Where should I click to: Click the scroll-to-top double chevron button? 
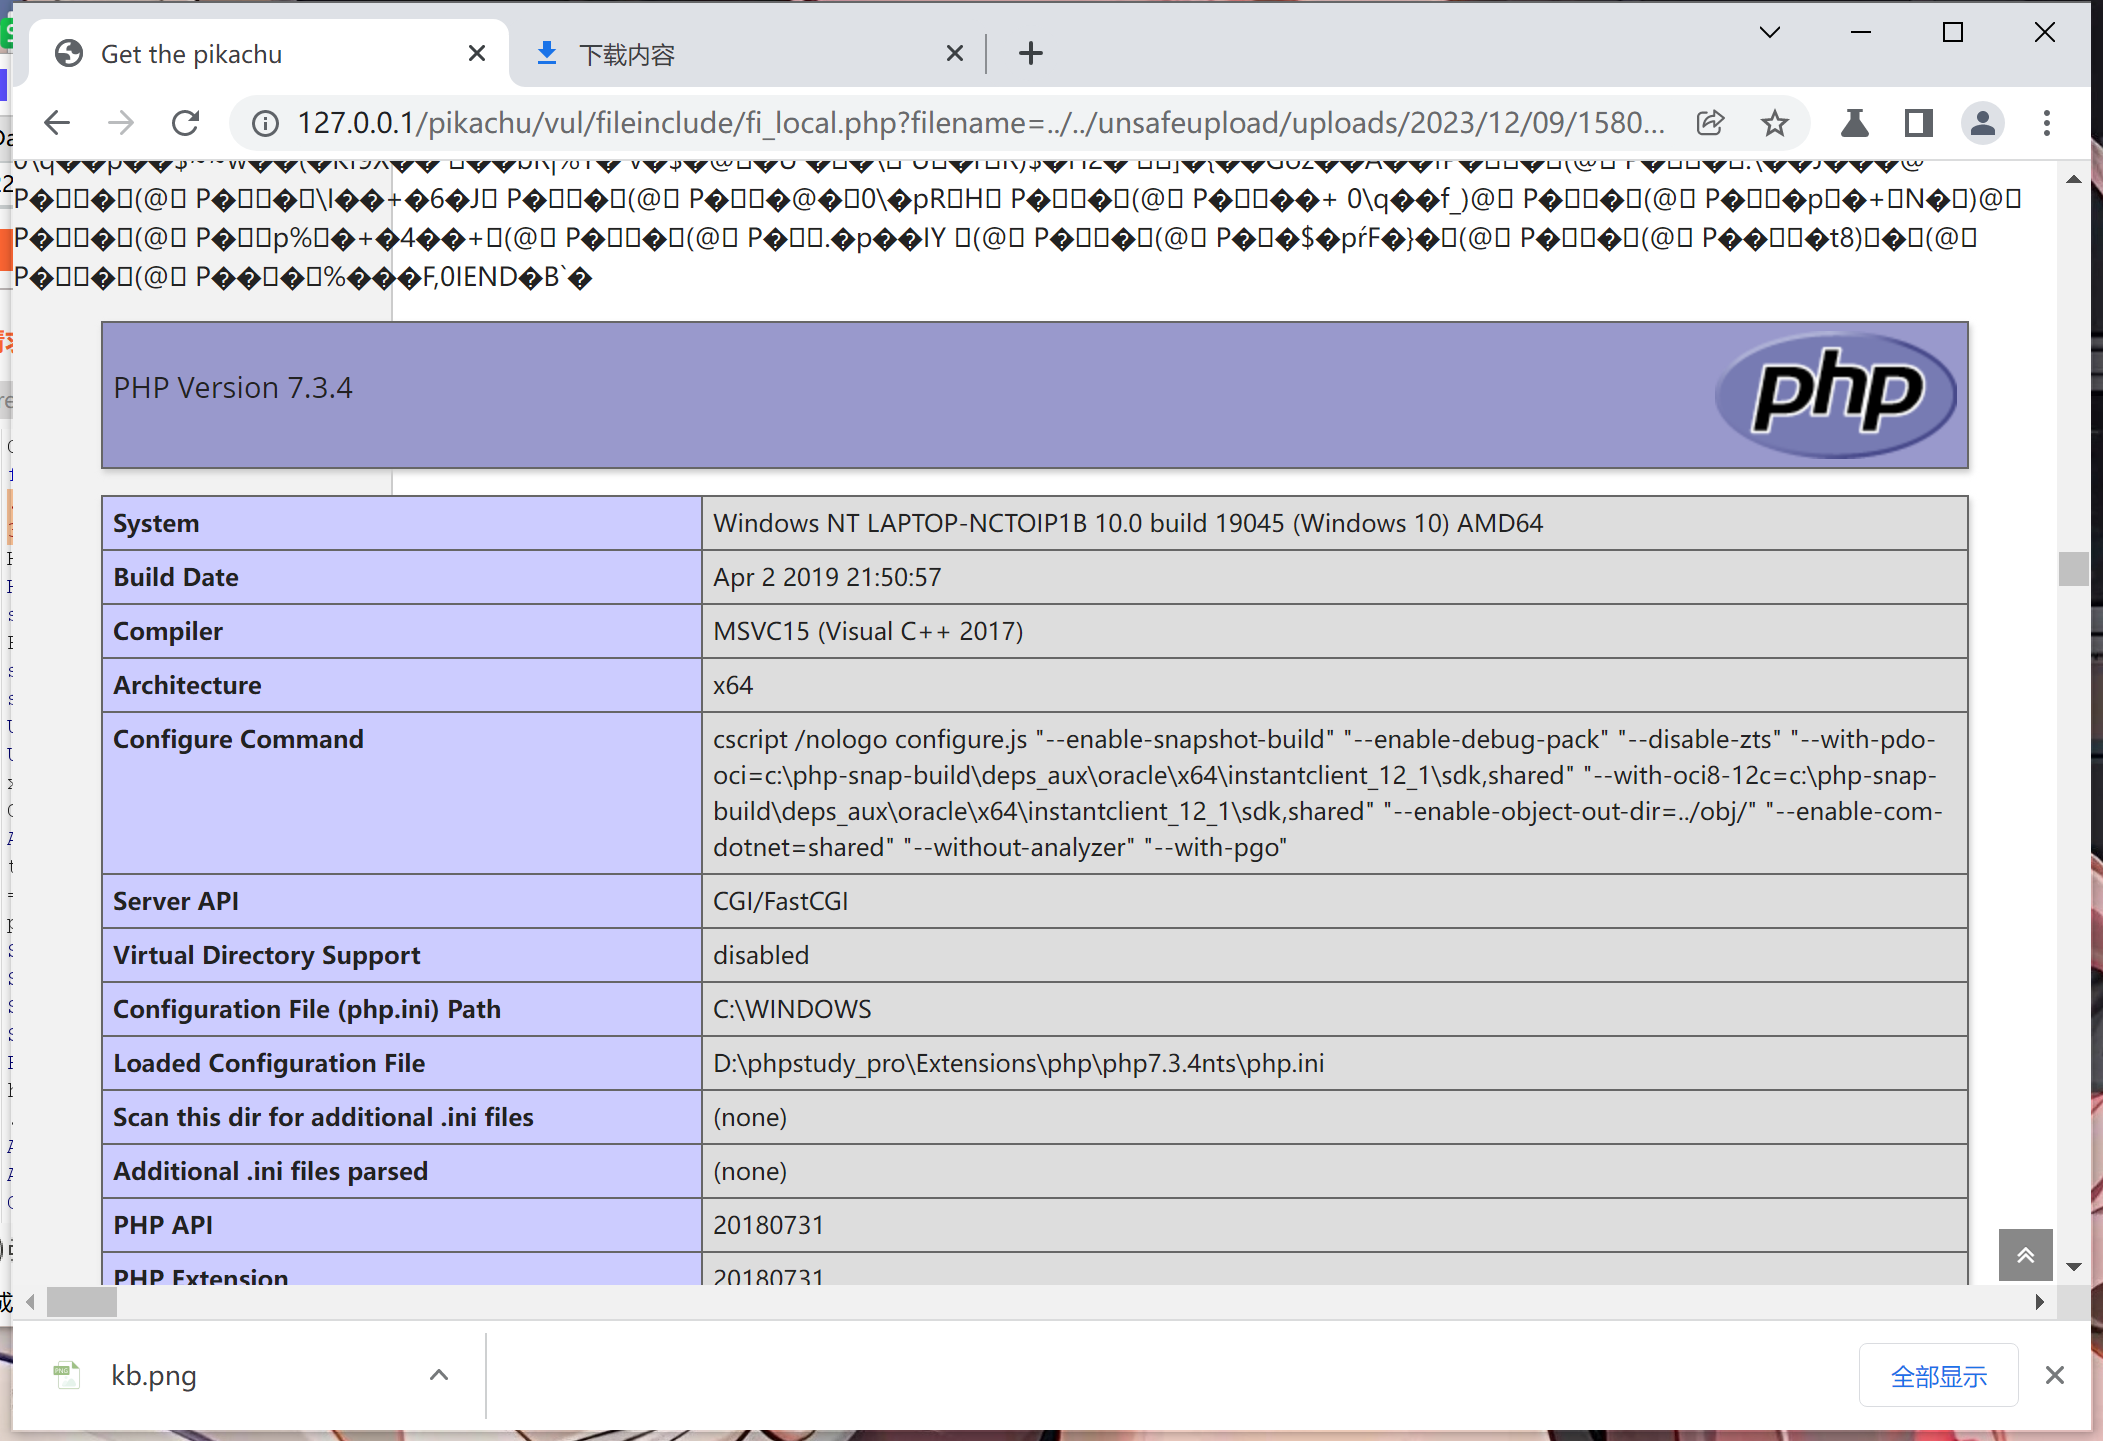point(2025,1255)
